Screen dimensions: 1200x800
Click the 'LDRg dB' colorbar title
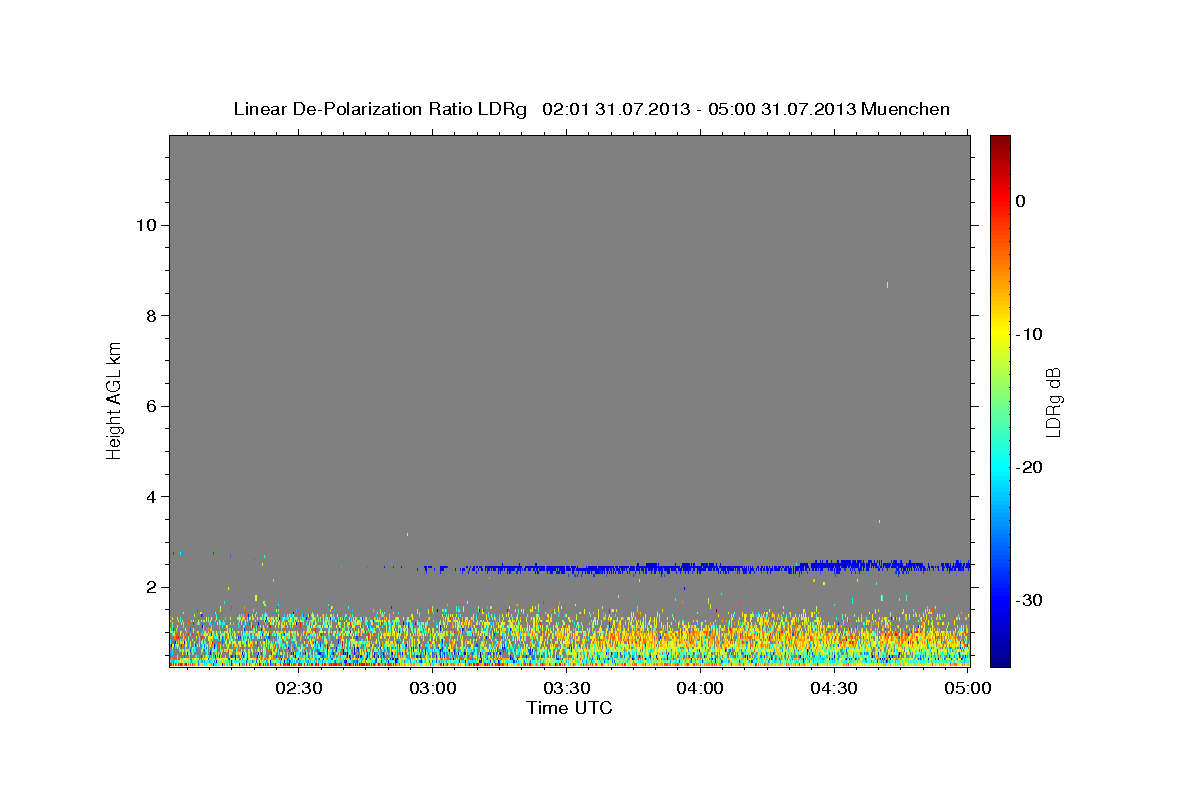coord(1054,401)
